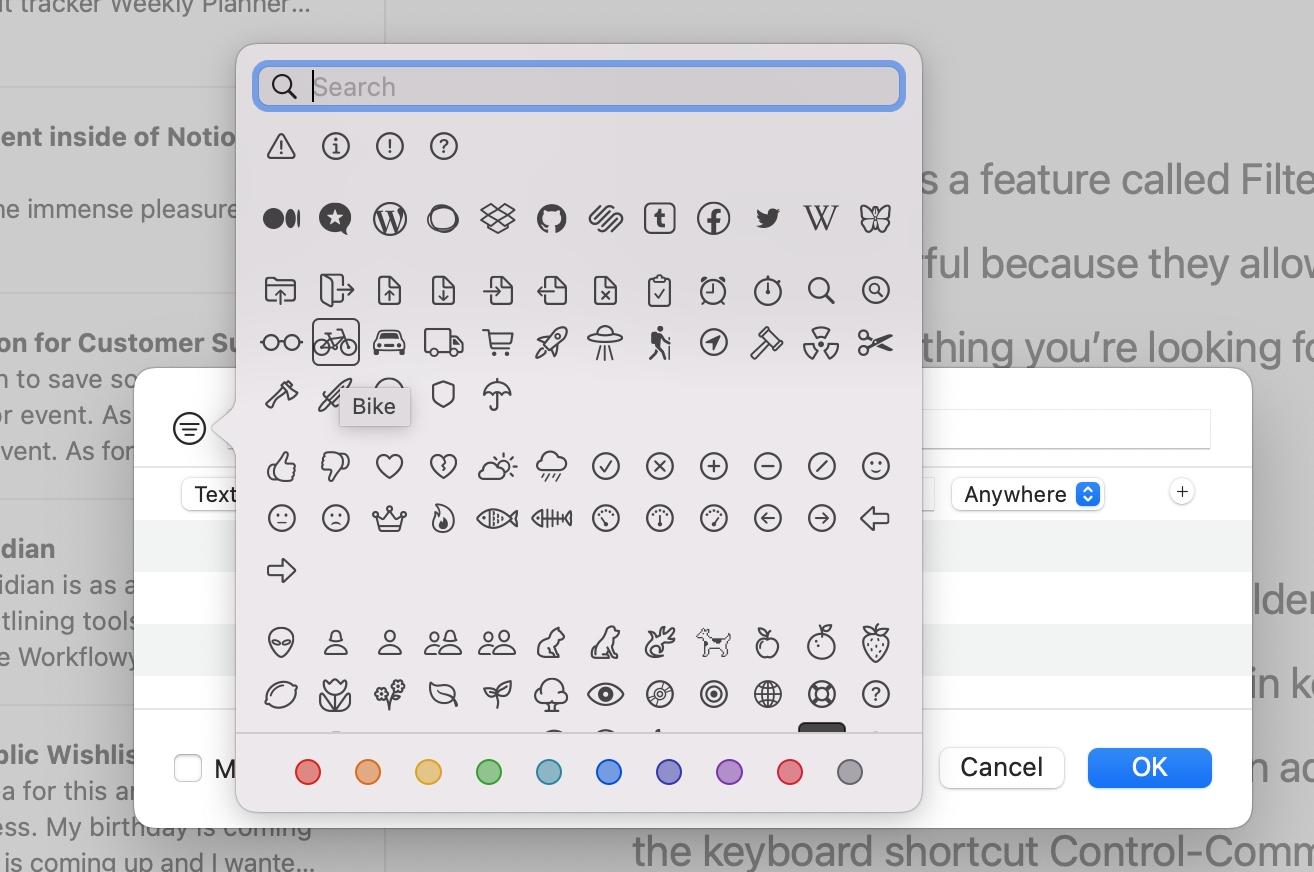Select the eyeglasses icon
1314x872 pixels.
[282, 343]
